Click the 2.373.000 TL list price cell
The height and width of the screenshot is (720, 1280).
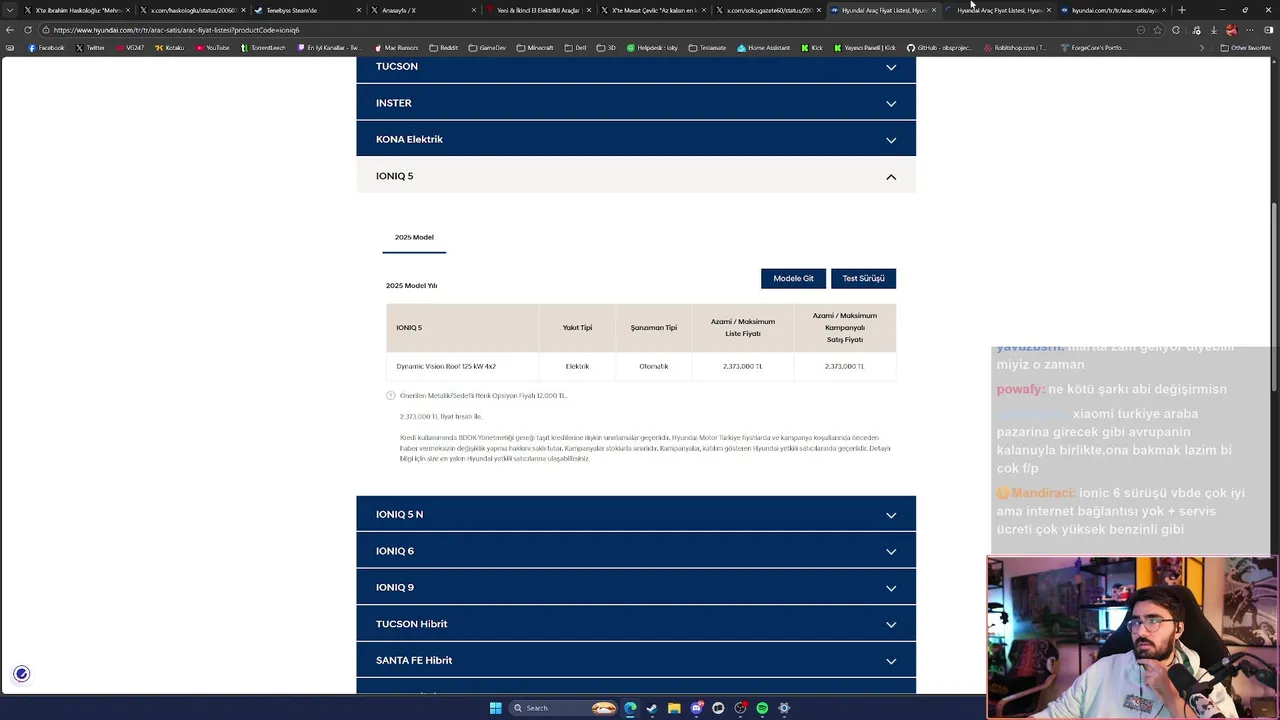tap(742, 366)
